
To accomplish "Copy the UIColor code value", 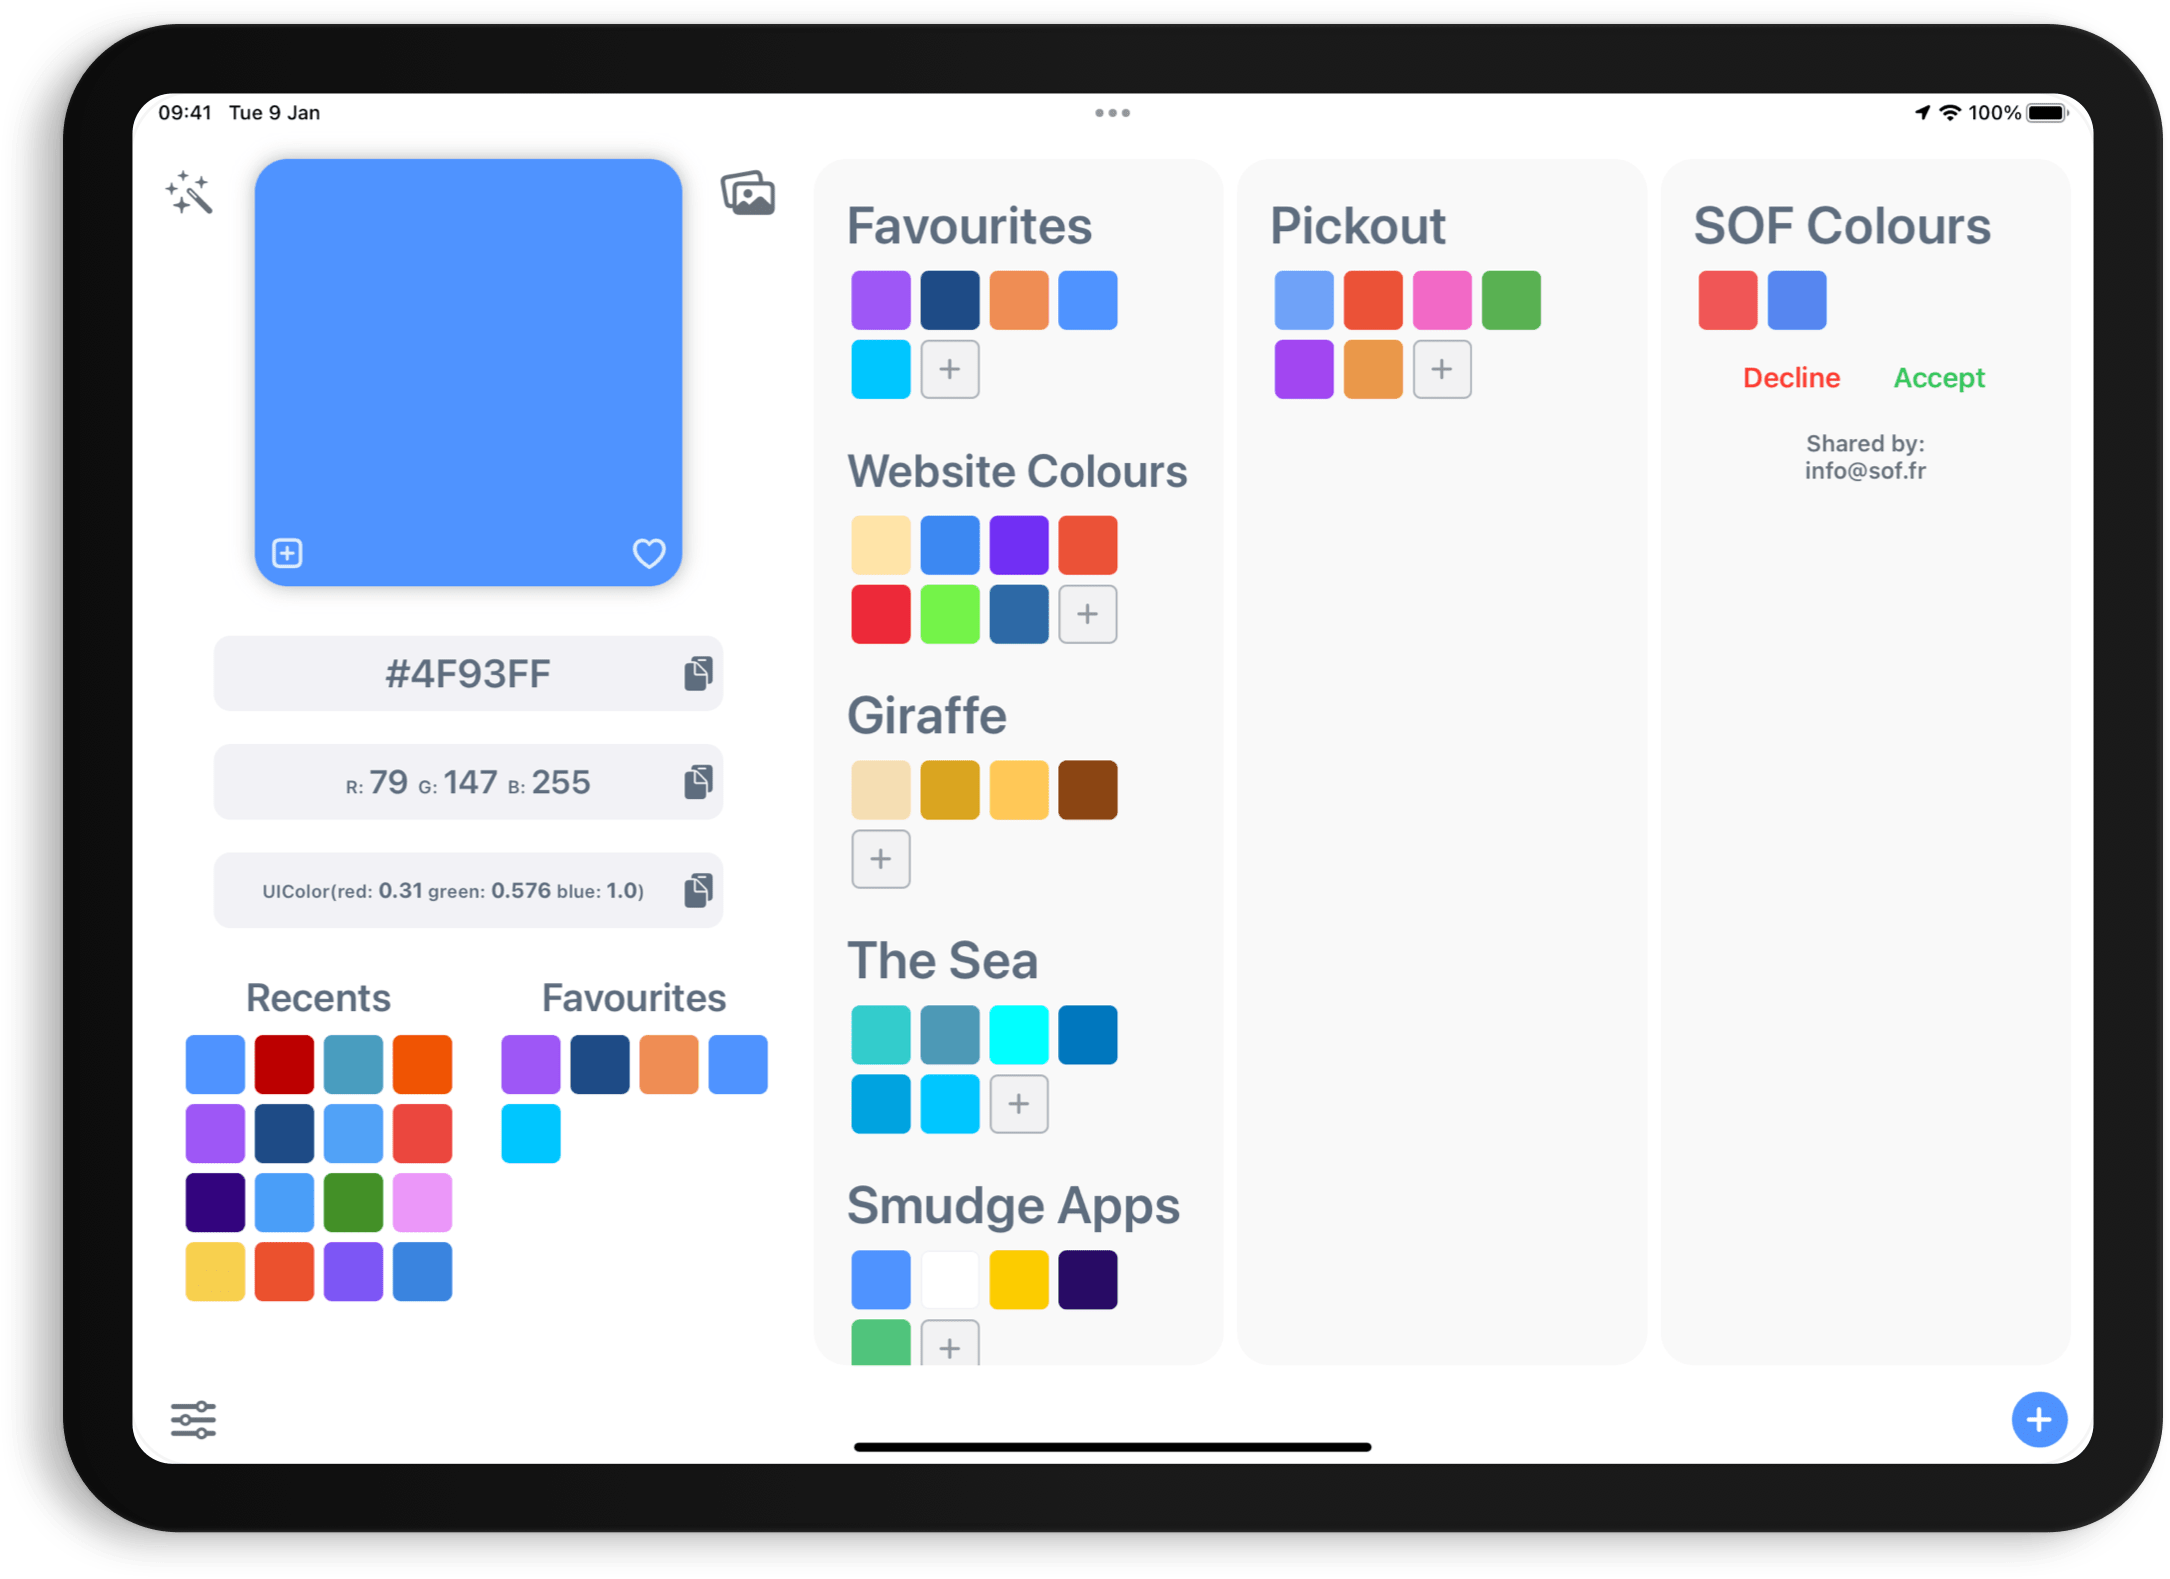I will [698, 890].
